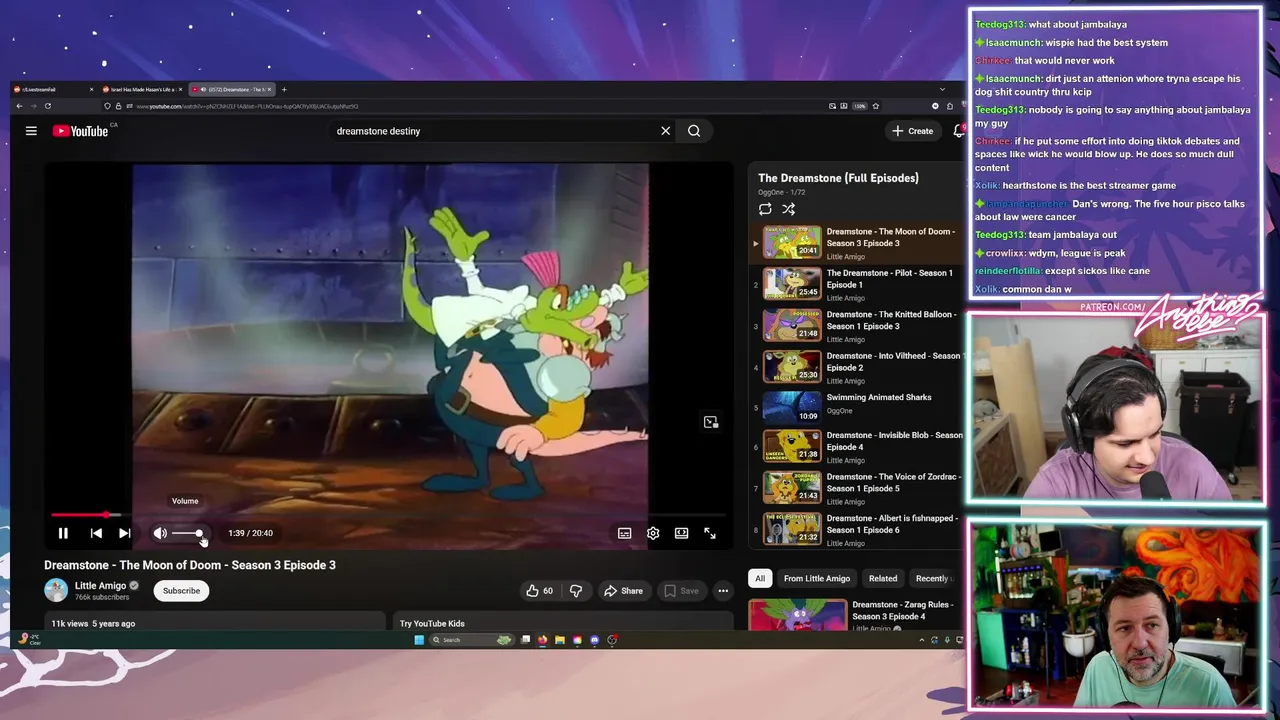The height and width of the screenshot is (720, 1280).
Task: Open 'Zarag Rules' suggested video
Action: click(856, 614)
